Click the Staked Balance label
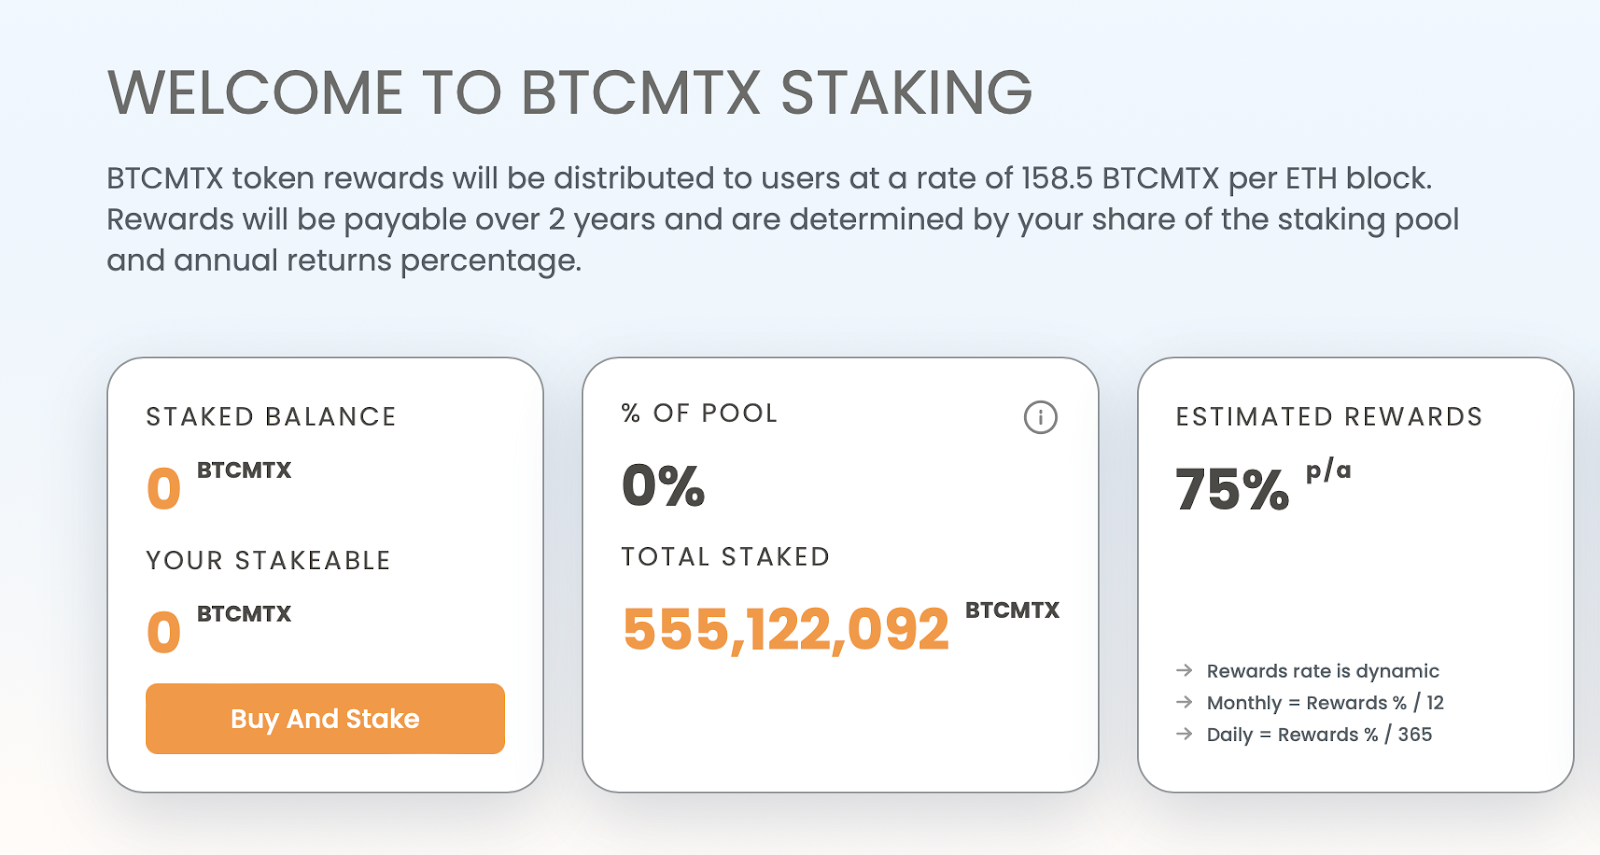The height and width of the screenshot is (855, 1600). point(271,417)
